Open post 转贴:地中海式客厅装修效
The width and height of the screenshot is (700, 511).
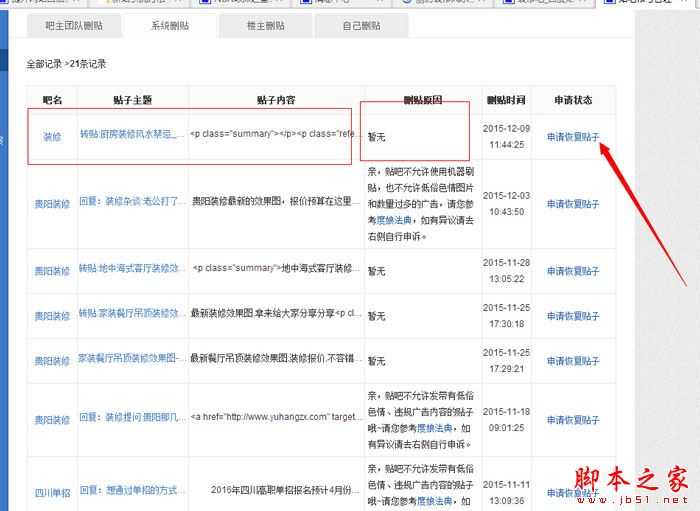tap(133, 270)
